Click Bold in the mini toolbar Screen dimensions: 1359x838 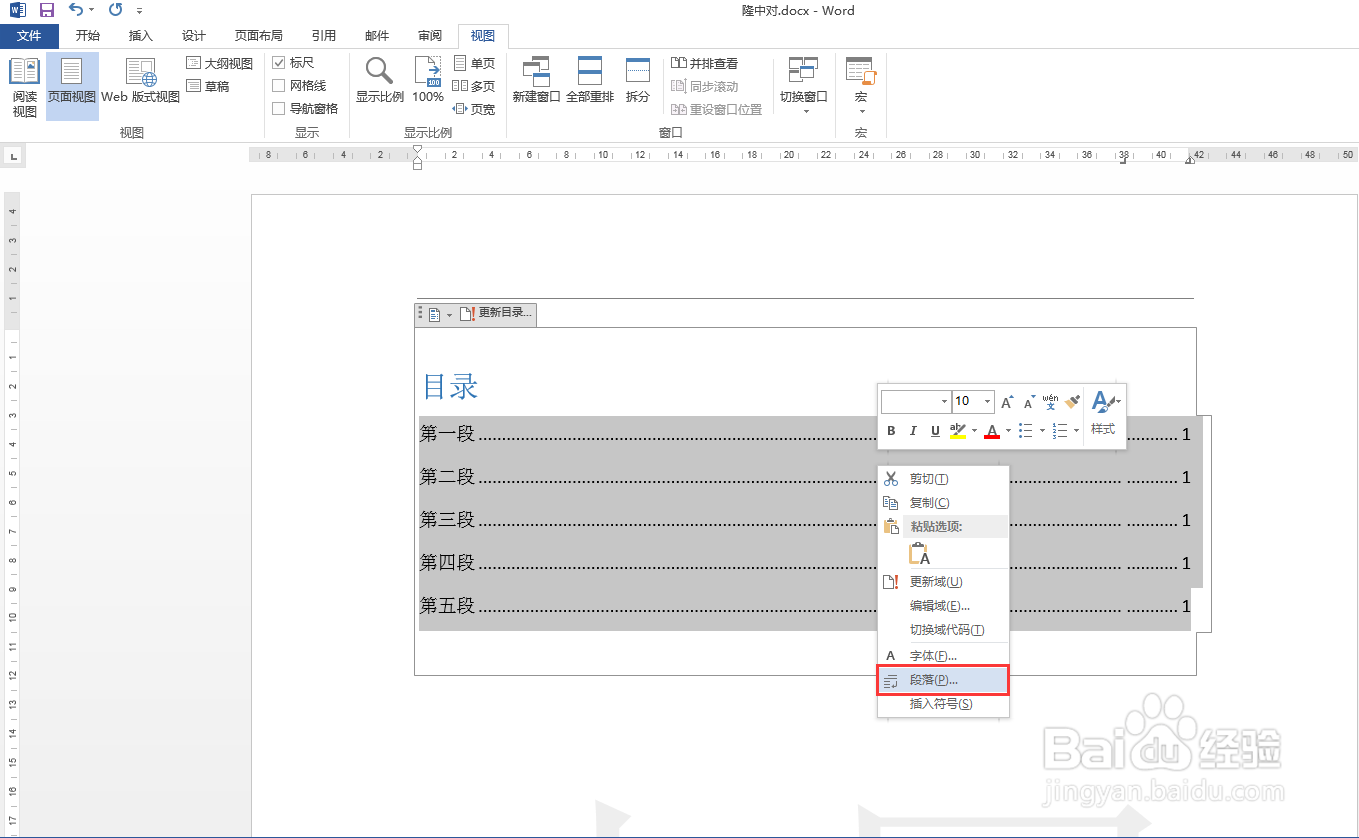(892, 431)
